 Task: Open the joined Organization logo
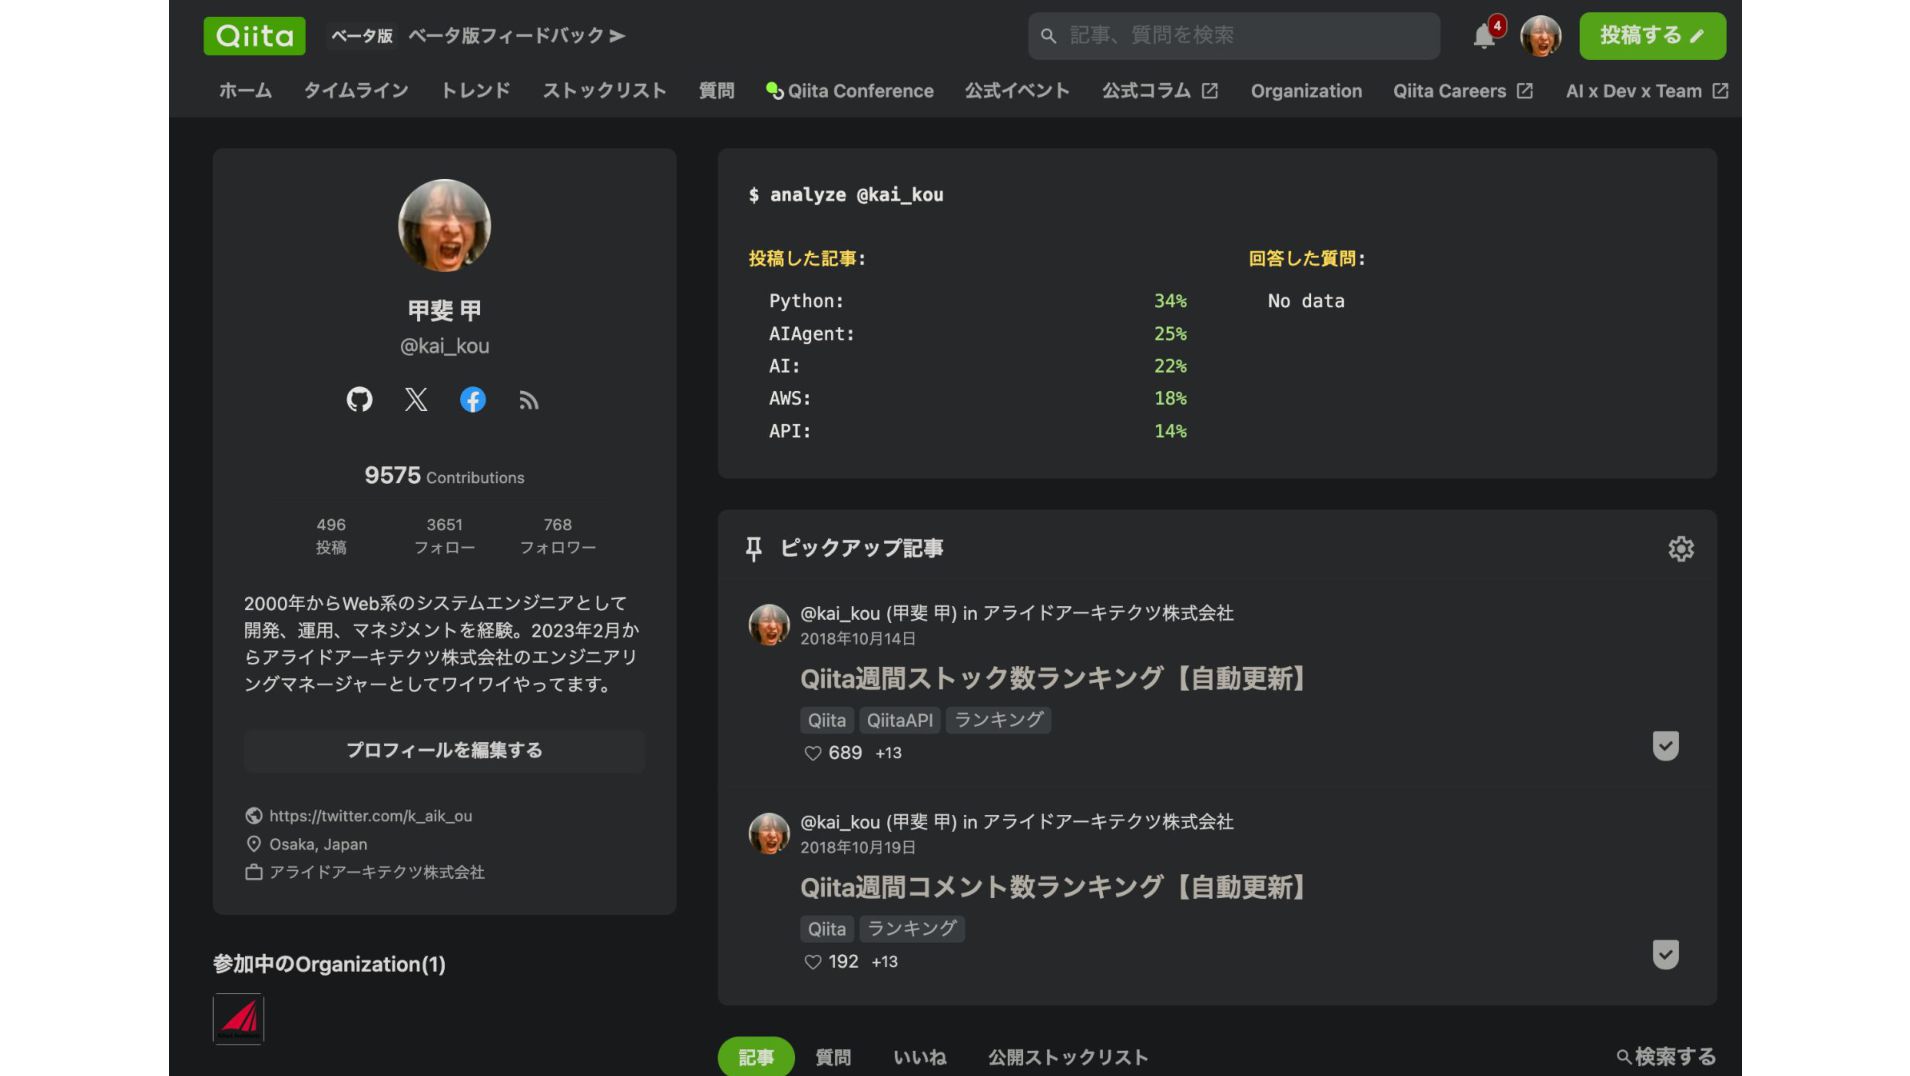(x=238, y=1019)
